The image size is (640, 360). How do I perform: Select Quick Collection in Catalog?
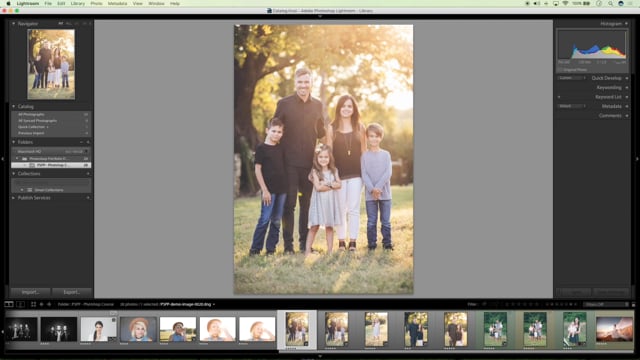tap(51, 127)
